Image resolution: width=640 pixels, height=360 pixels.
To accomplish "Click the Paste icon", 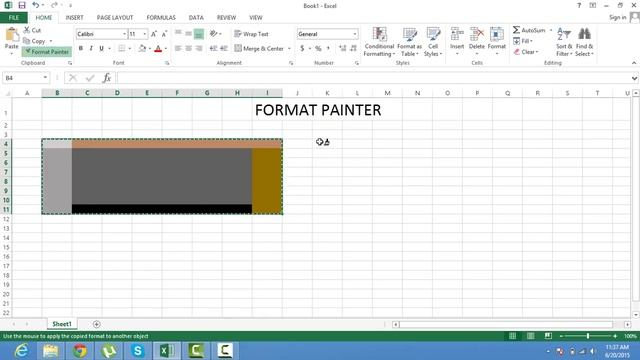I will [x=12, y=35].
